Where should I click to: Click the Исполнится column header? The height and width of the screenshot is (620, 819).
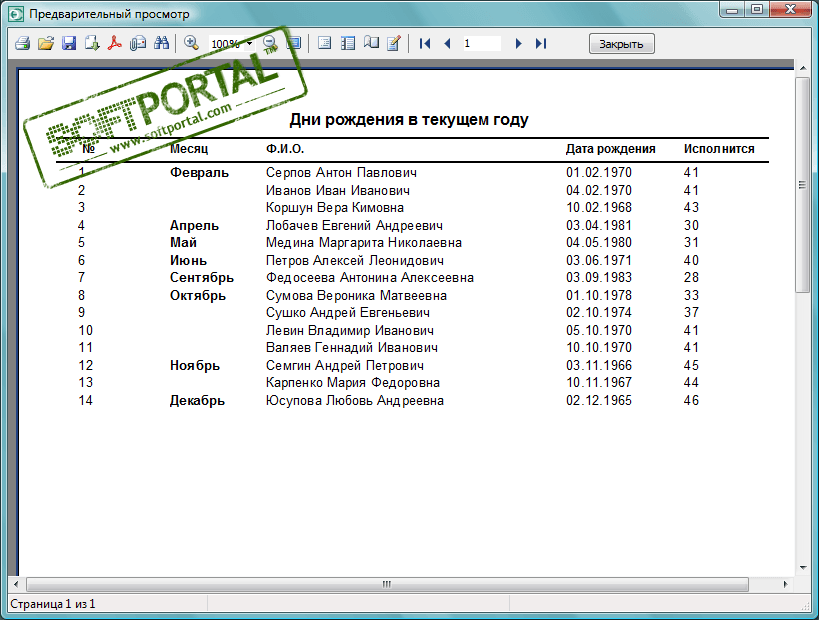(x=719, y=149)
